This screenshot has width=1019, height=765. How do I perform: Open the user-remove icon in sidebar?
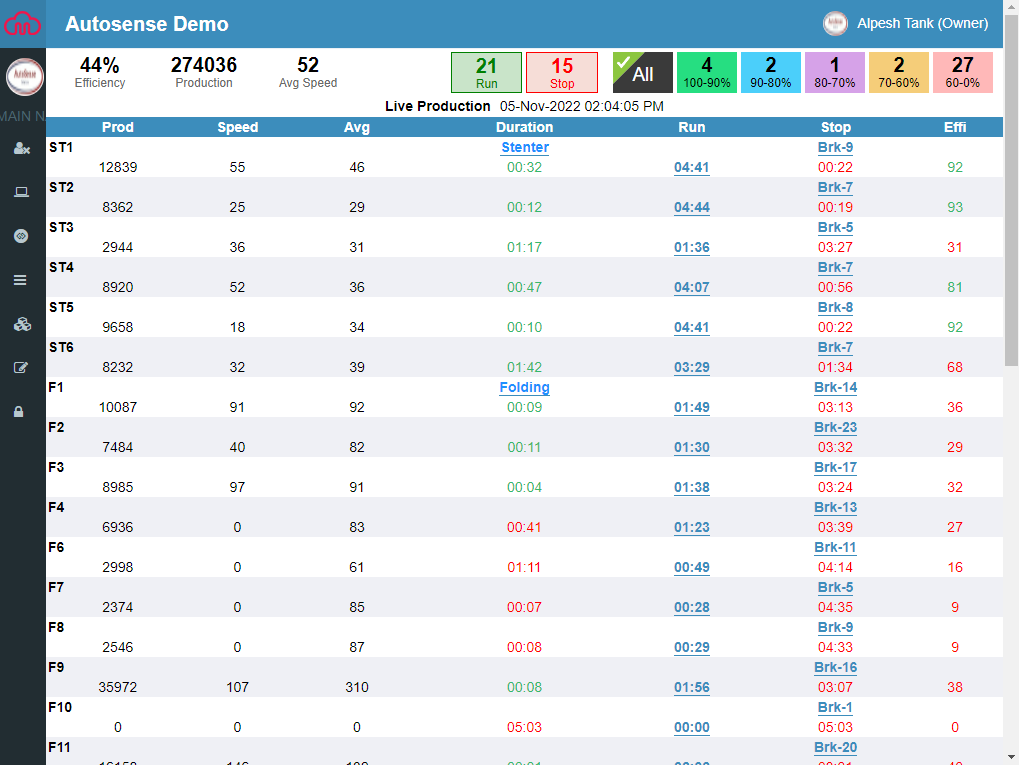tap(21, 149)
